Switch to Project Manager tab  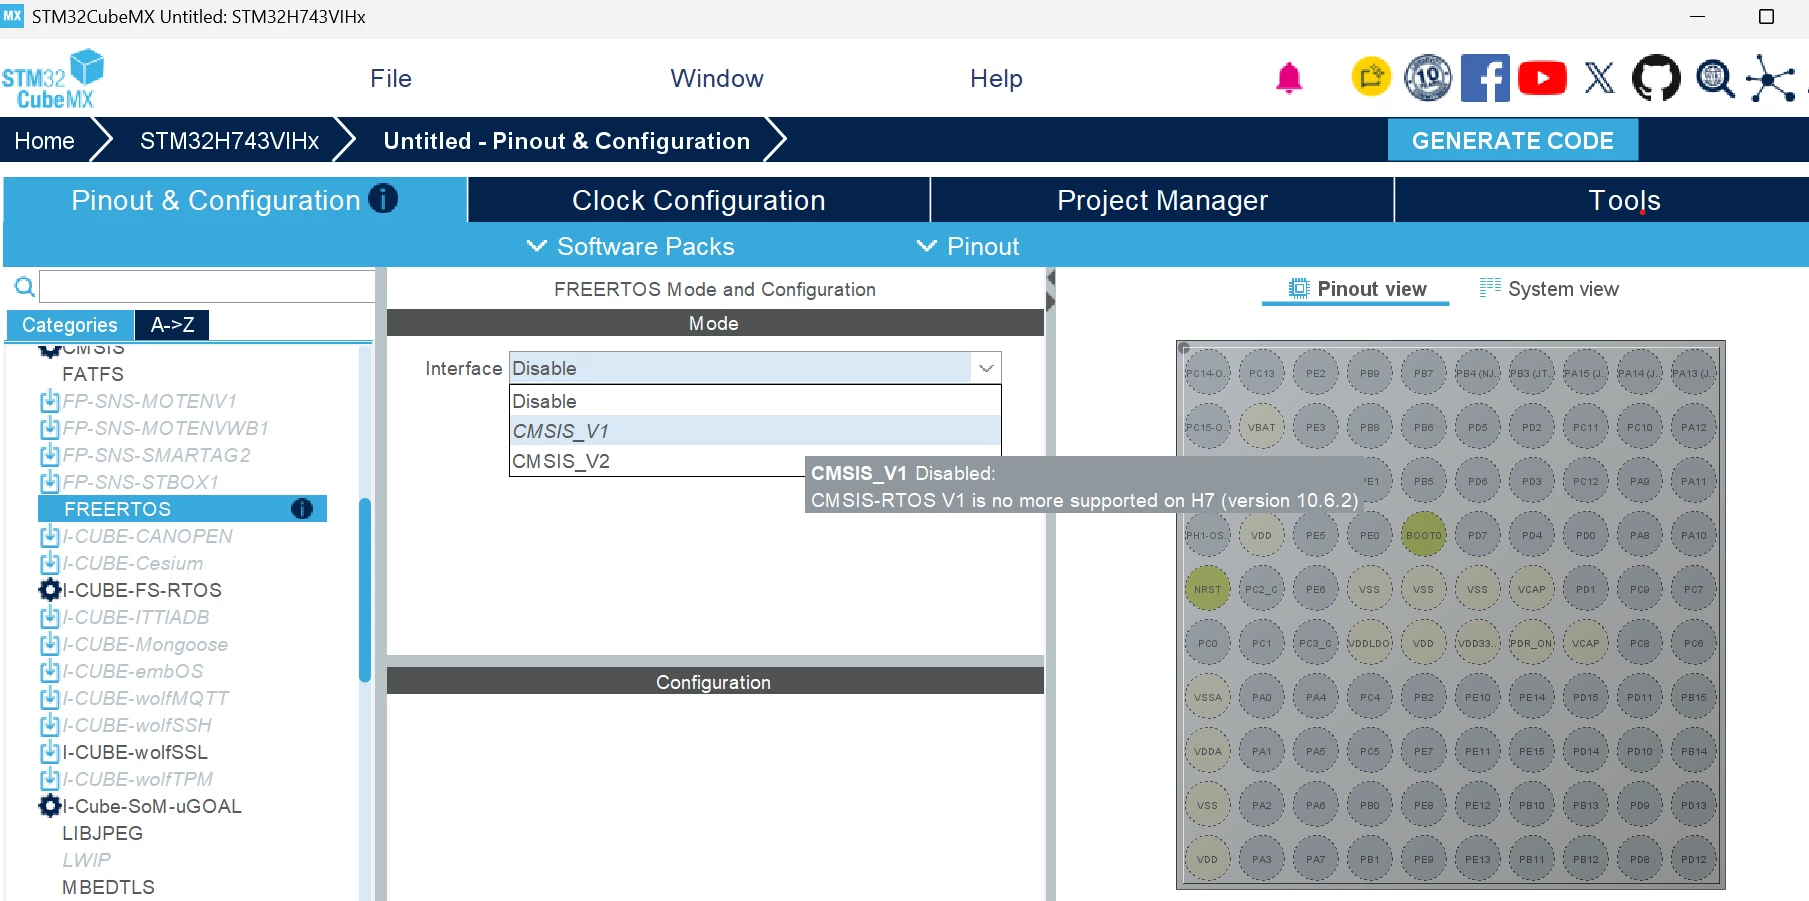click(1162, 200)
